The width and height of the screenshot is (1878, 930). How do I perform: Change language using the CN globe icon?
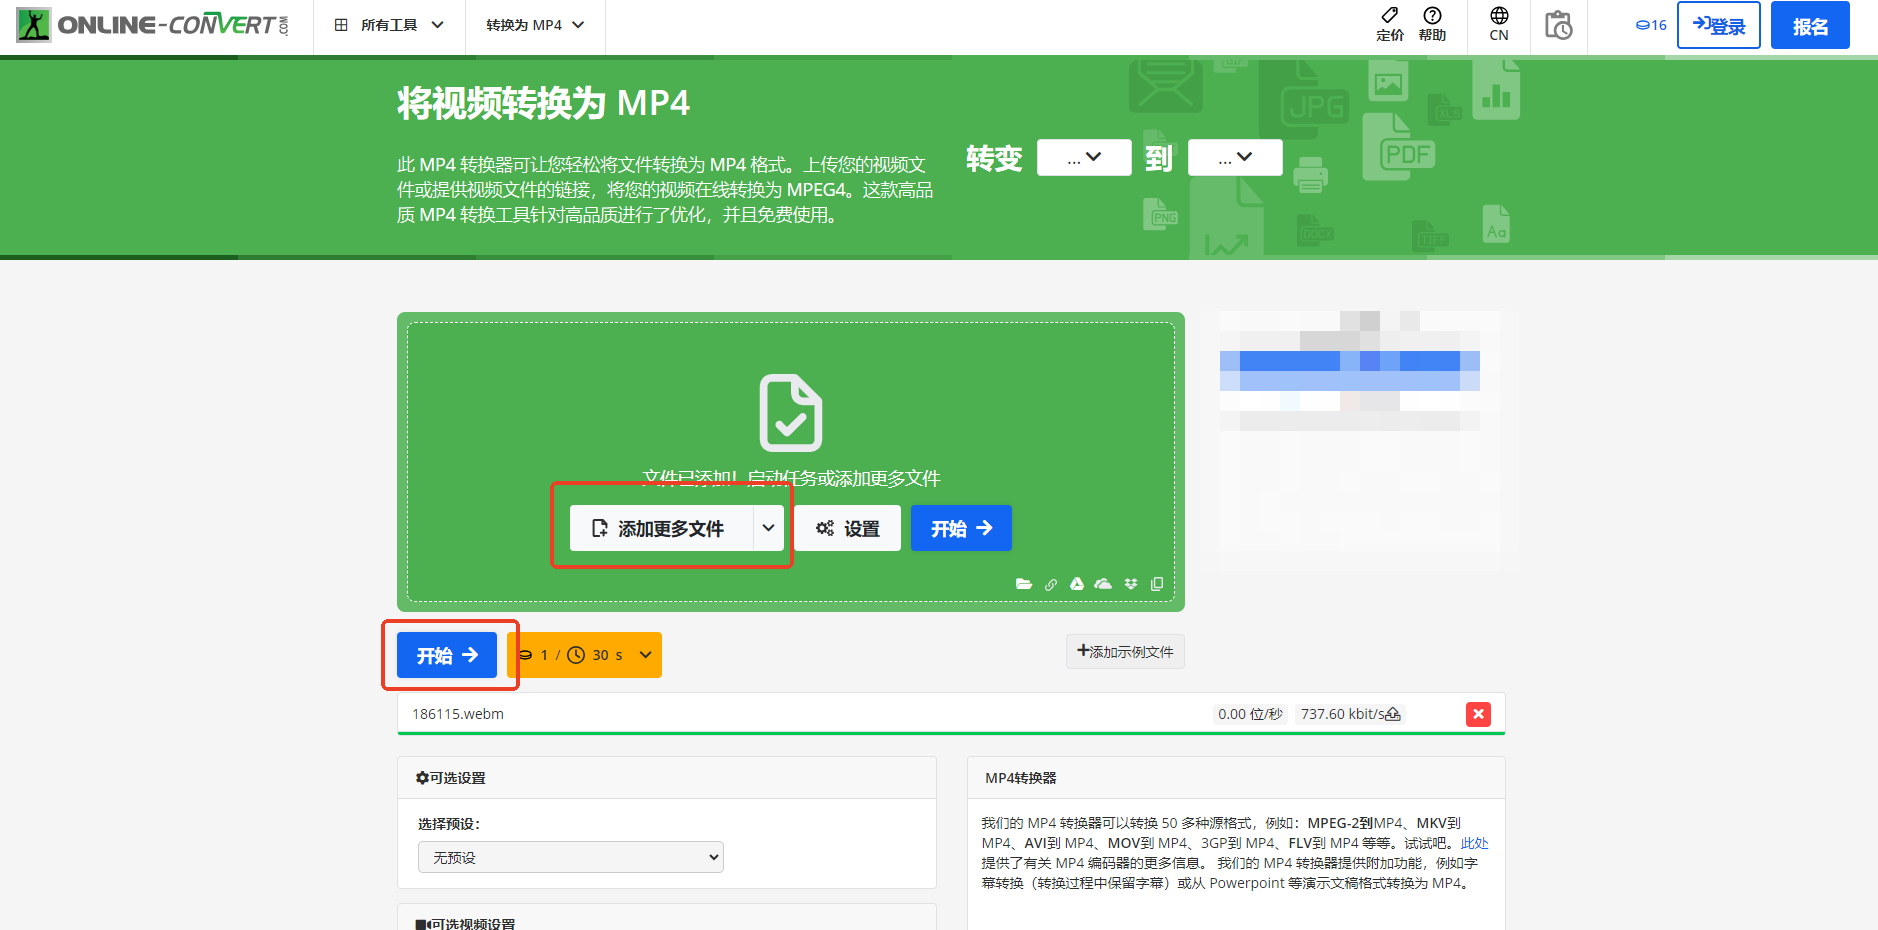pyautogui.click(x=1497, y=25)
